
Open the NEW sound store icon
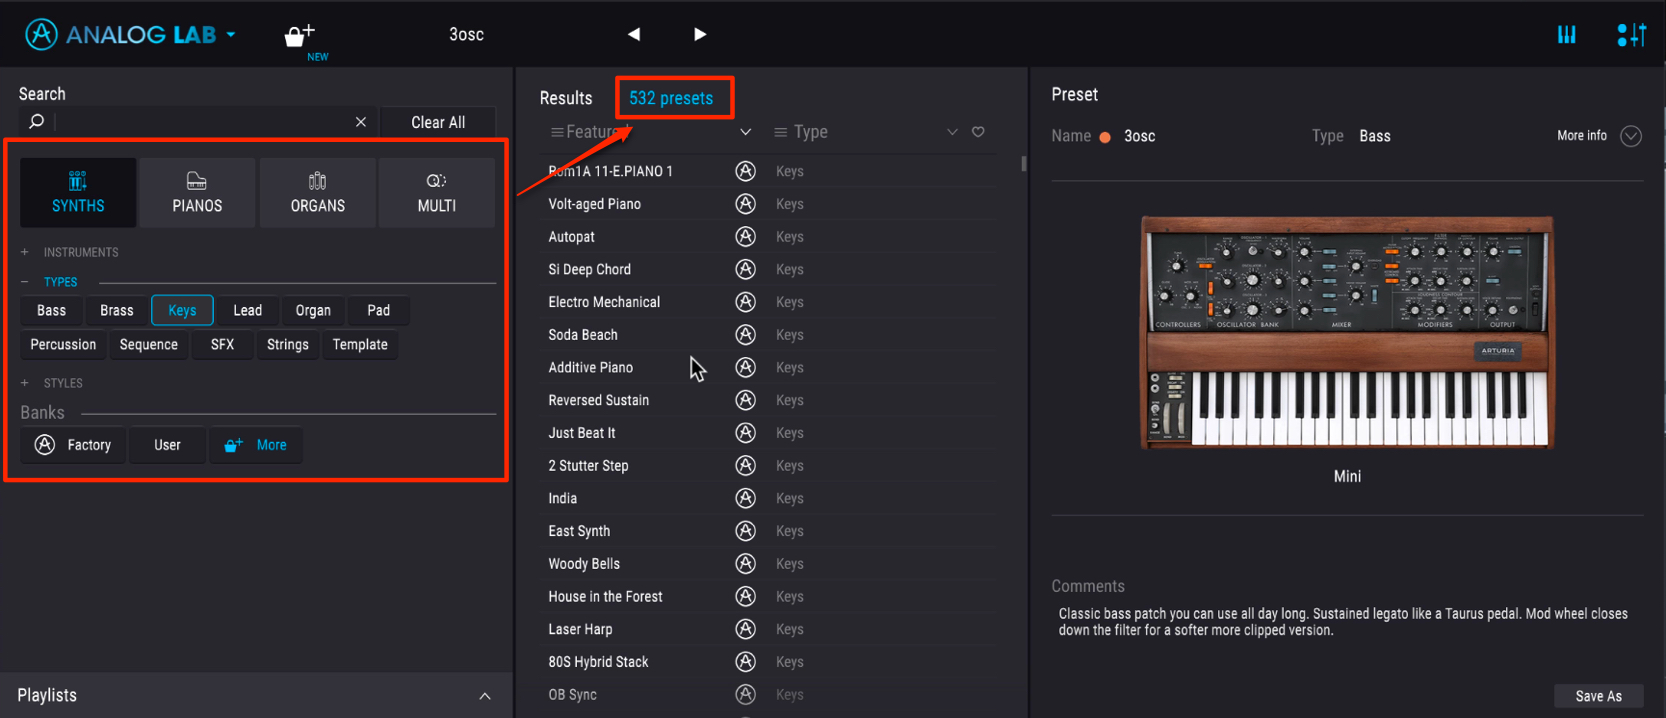pyautogui.click(x=300, y=36)
